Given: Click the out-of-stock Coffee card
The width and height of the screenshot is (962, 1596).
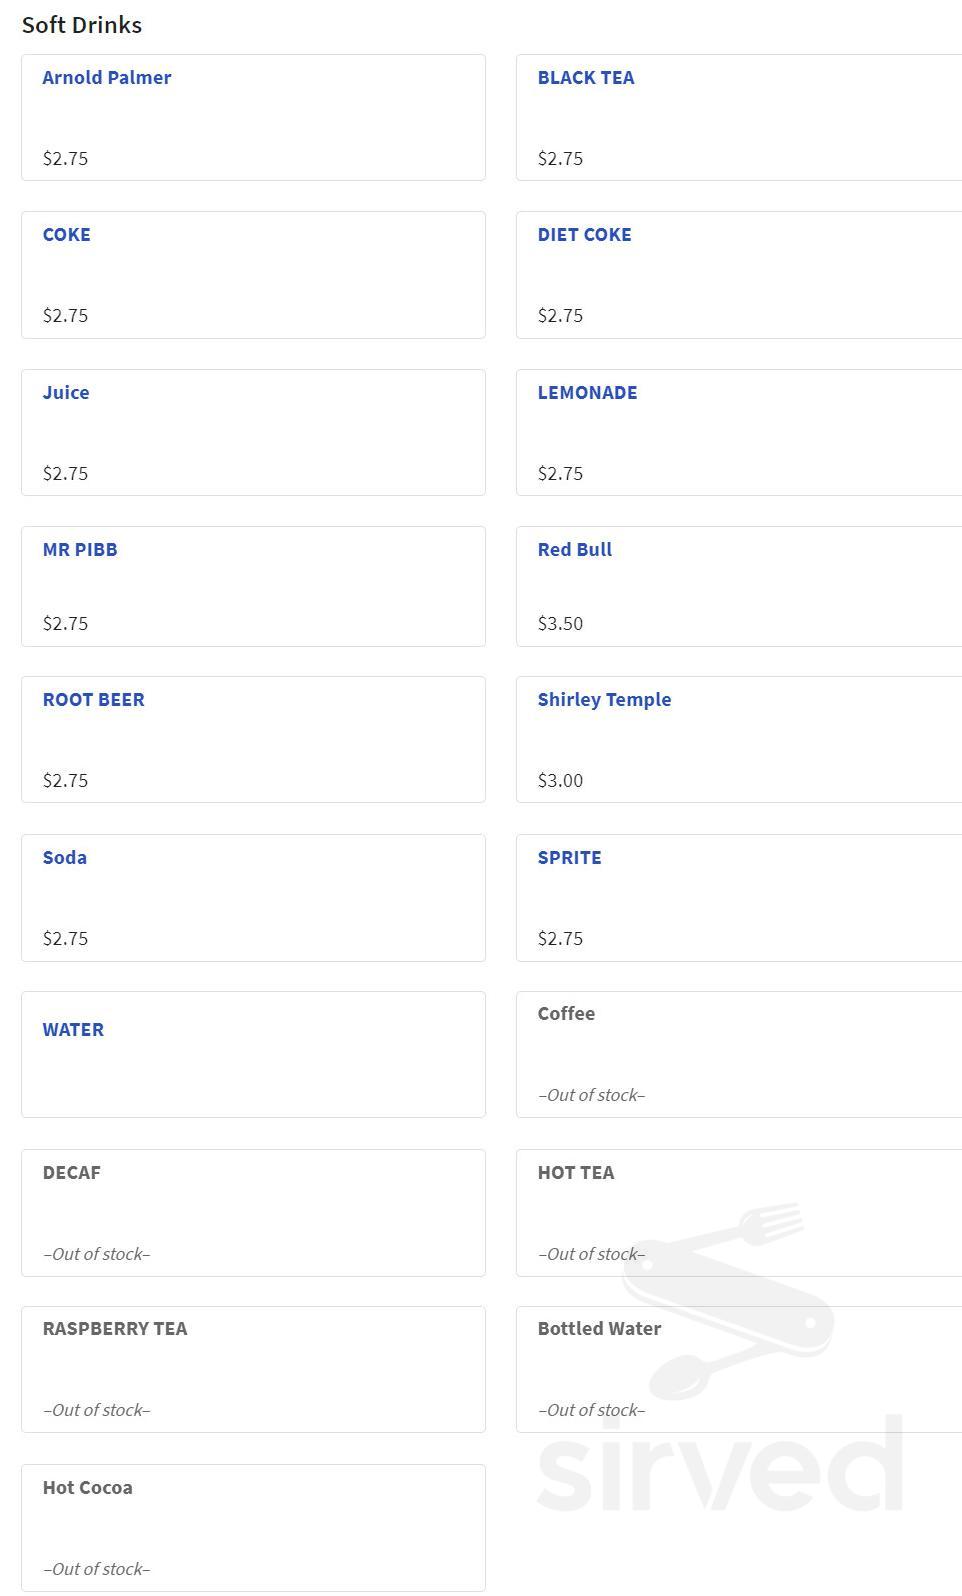Looking at the screenshot, I should (738, 1054).
